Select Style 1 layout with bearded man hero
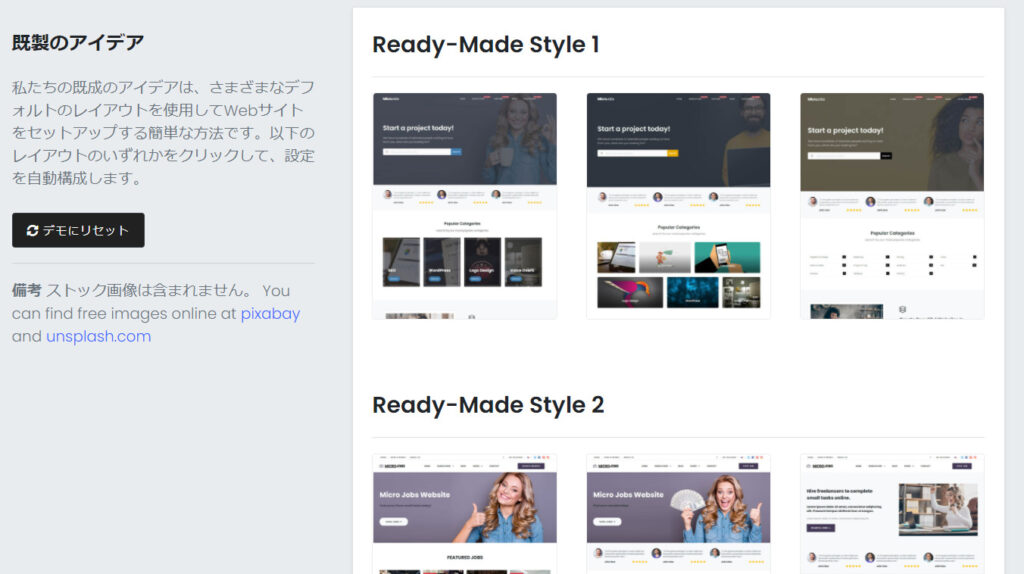Viewport: 1024px width, 574px height. (x=678, y=206)
